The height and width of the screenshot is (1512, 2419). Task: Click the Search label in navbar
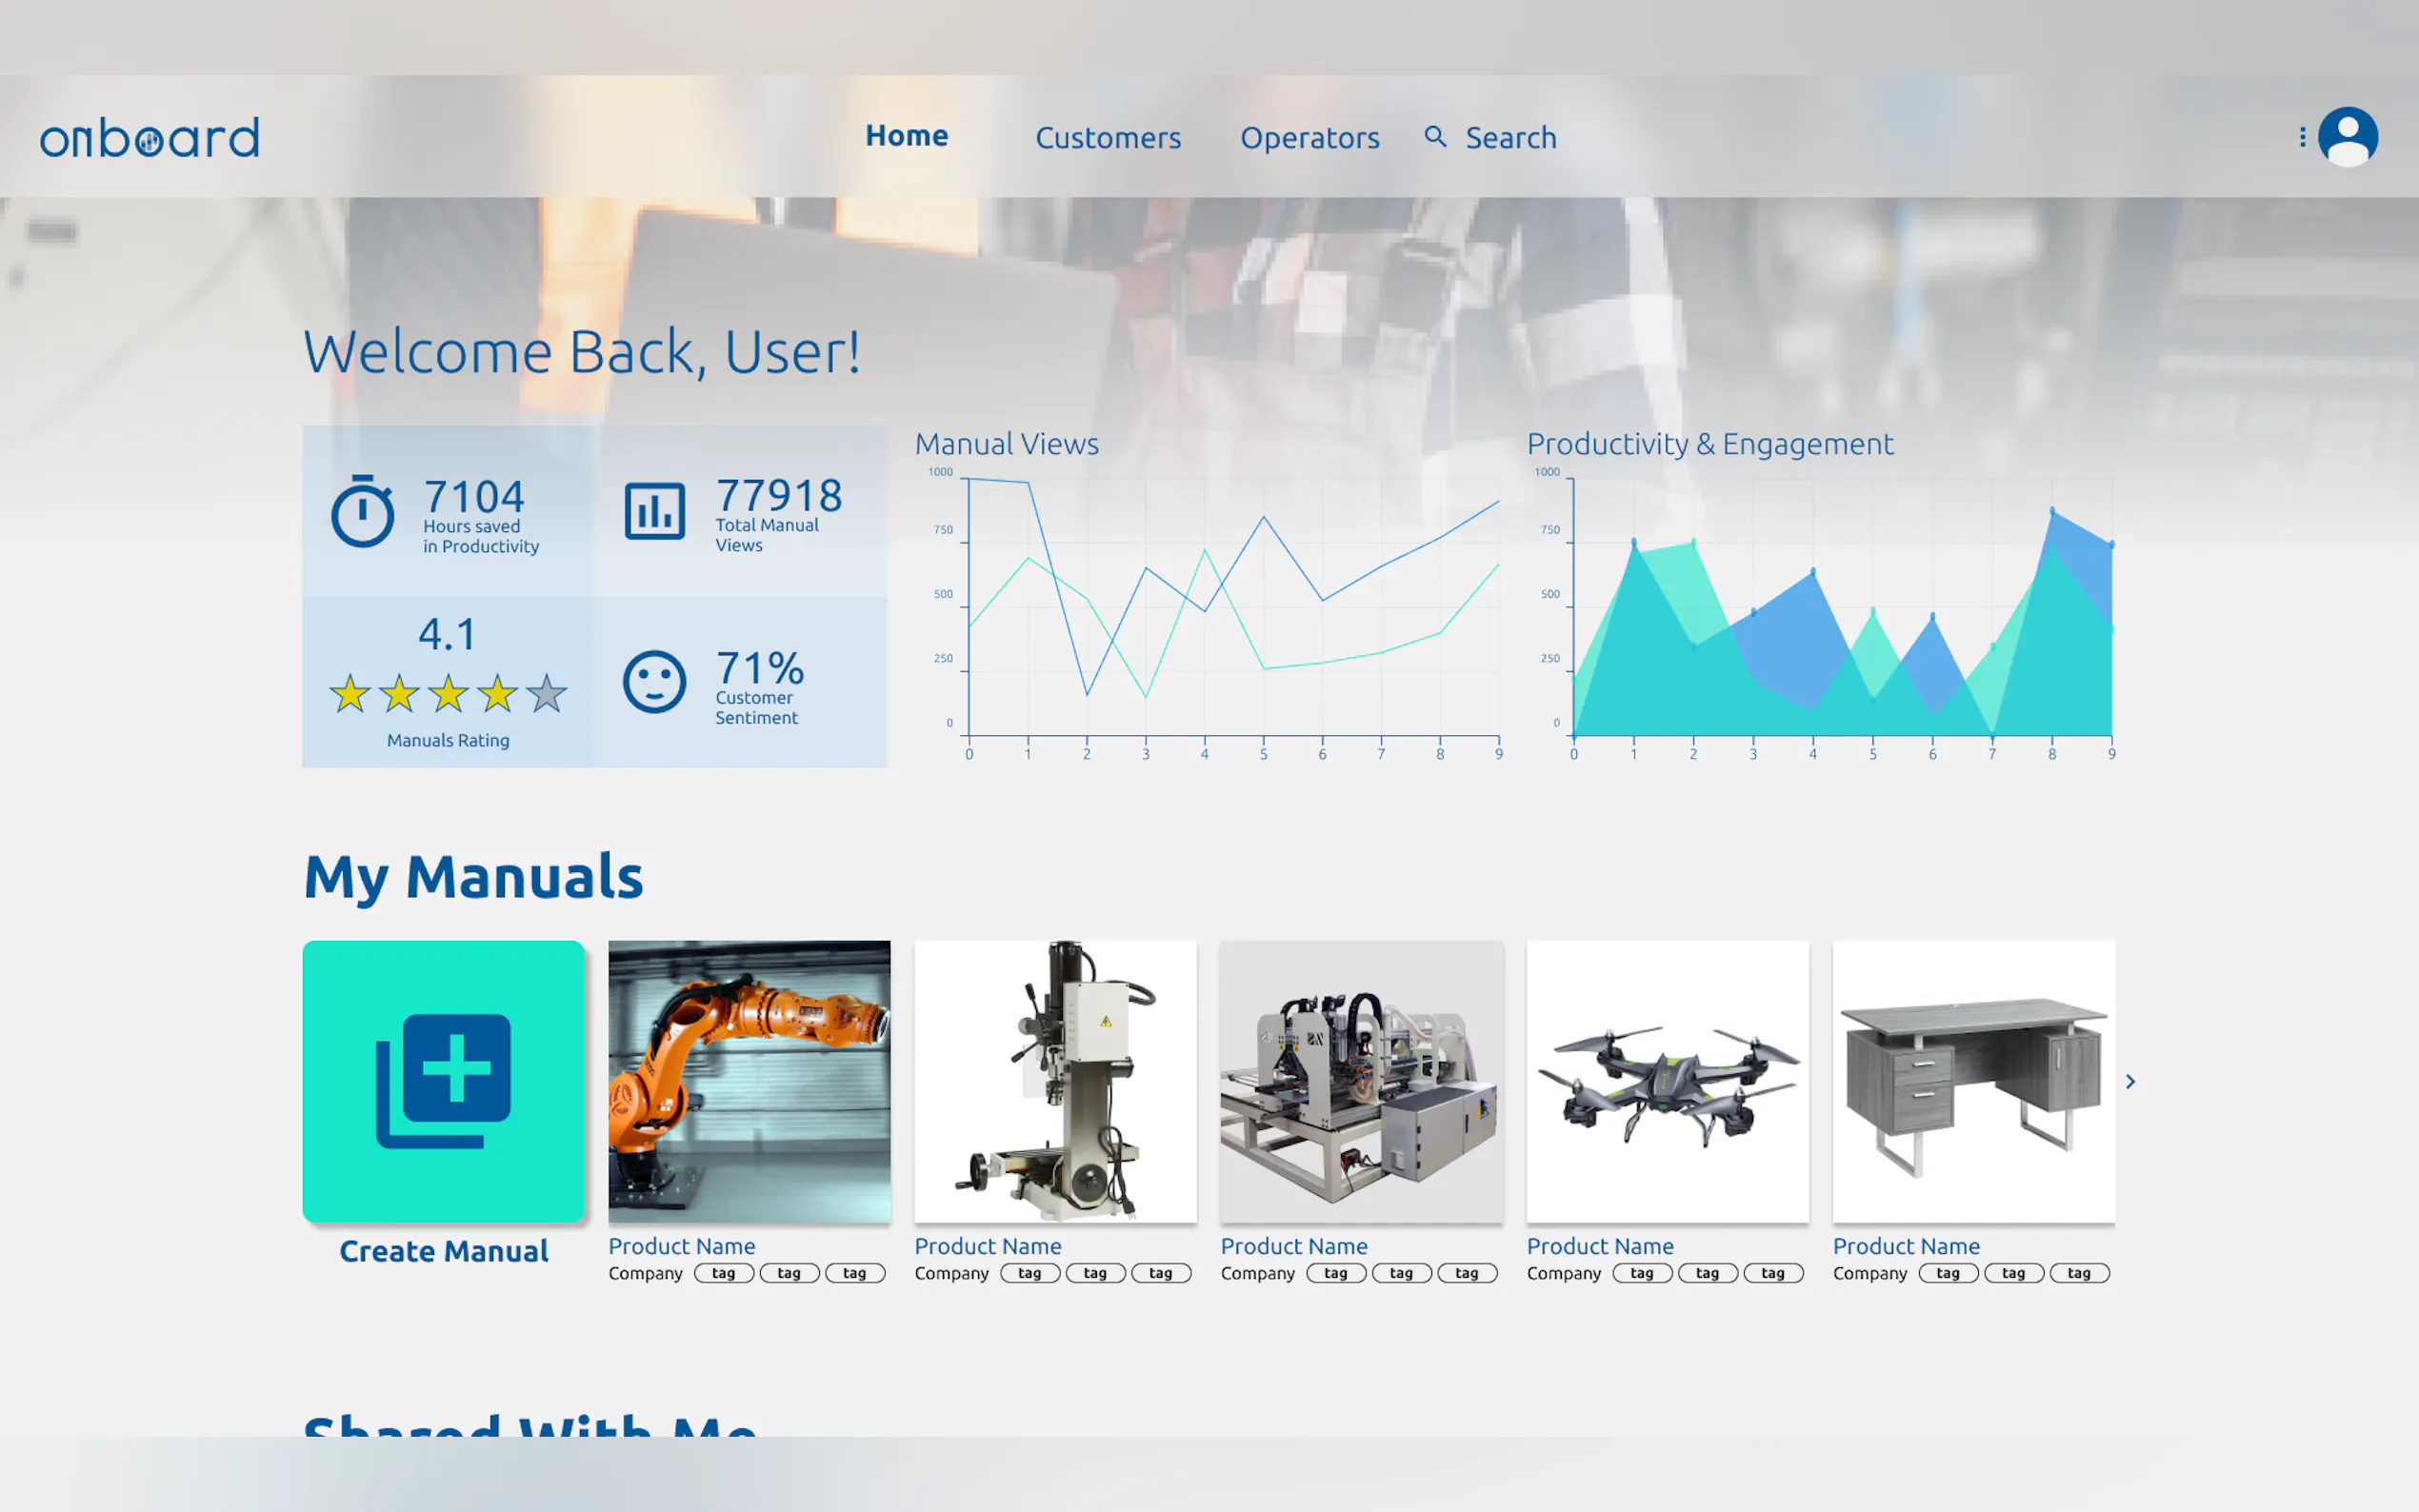(1510, 138)
